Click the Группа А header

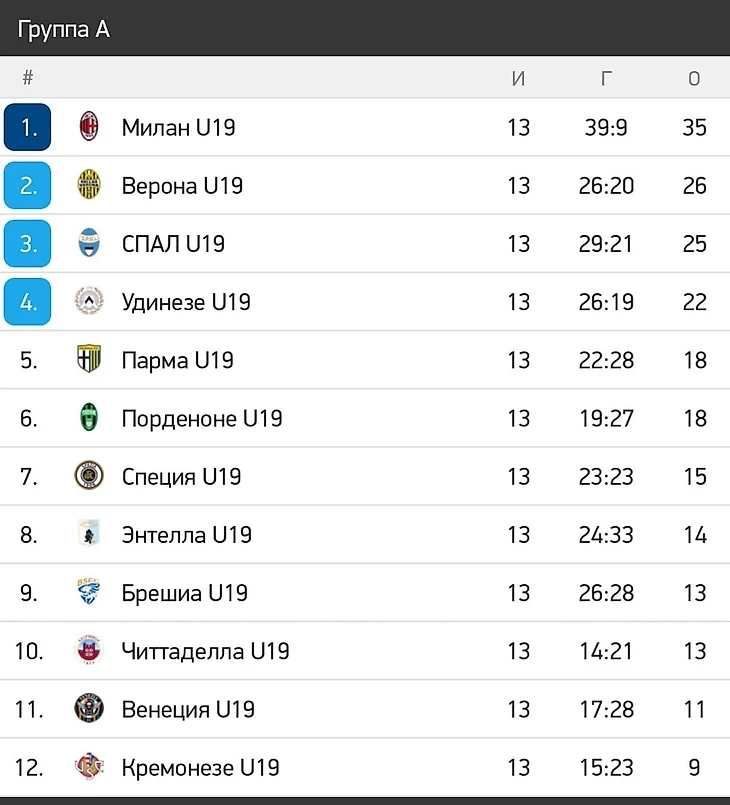pyautogui.click(x=64, y=30)
